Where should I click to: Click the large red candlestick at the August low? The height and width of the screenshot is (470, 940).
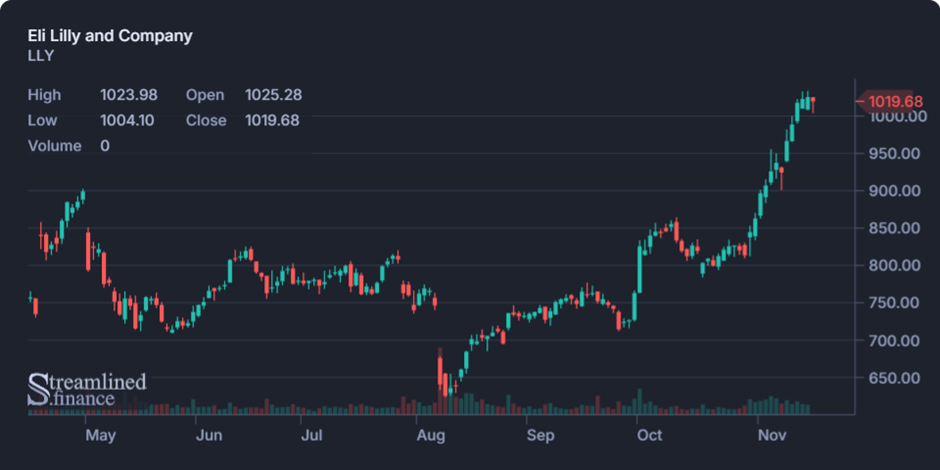coord(440,371)
